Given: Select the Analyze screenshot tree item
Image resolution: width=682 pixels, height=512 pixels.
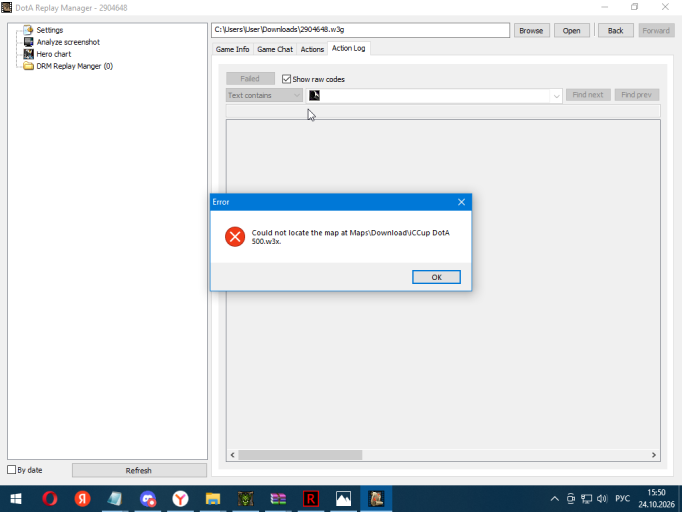Looking at the screenshot, I should coord(68,42).
